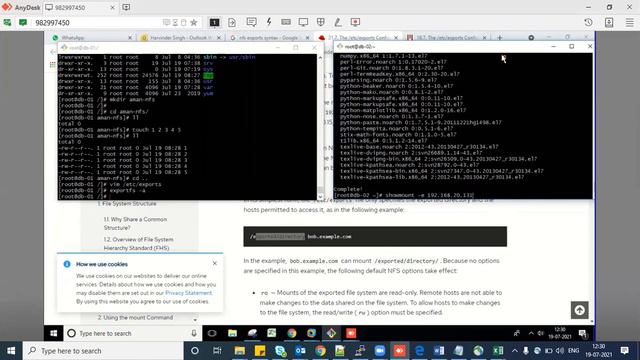Open new AnyDesk session tab button
Viewport: 640px width, 360px height.
click(x=126, y=7)
